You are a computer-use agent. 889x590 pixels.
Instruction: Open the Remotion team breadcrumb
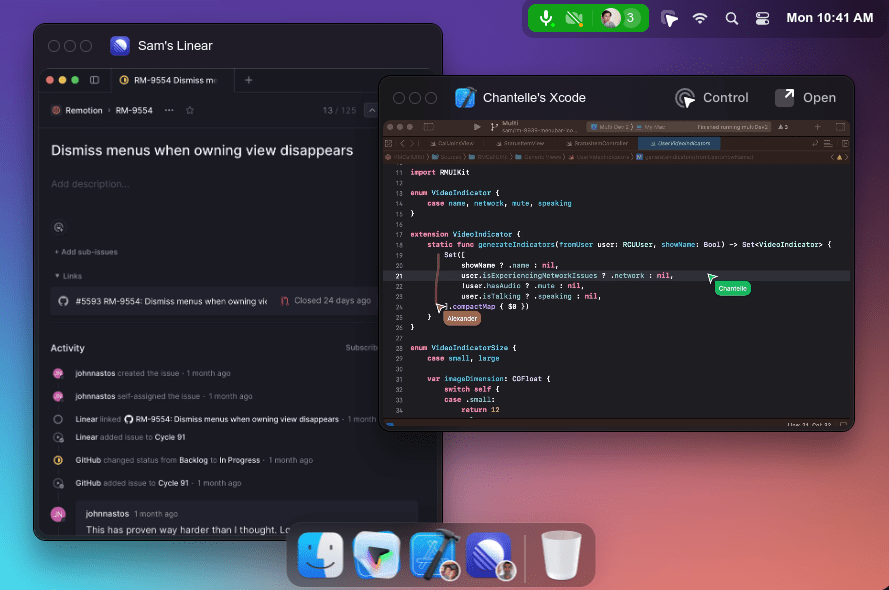(x=77, y=111)
